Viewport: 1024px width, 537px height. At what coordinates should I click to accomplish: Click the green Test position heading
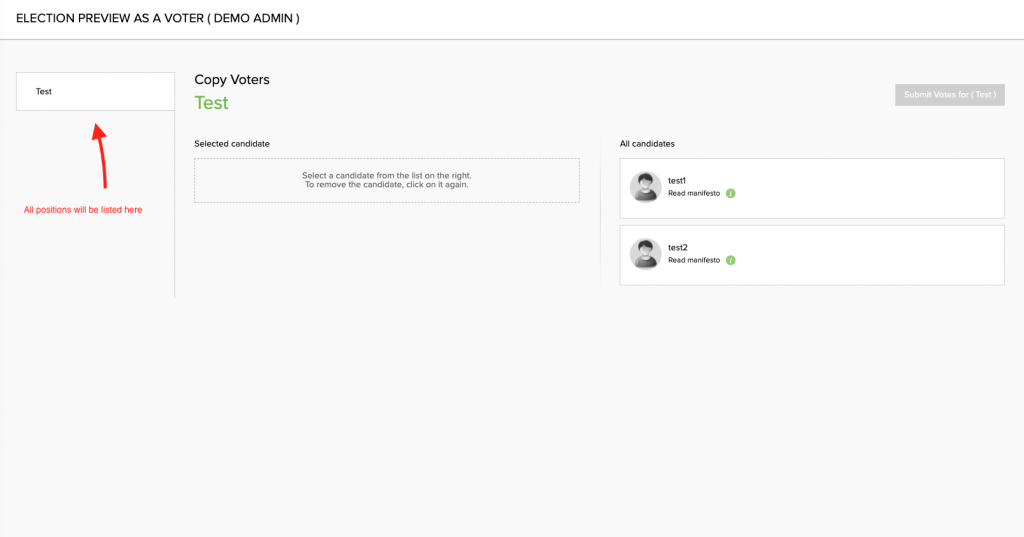[212, 103]
